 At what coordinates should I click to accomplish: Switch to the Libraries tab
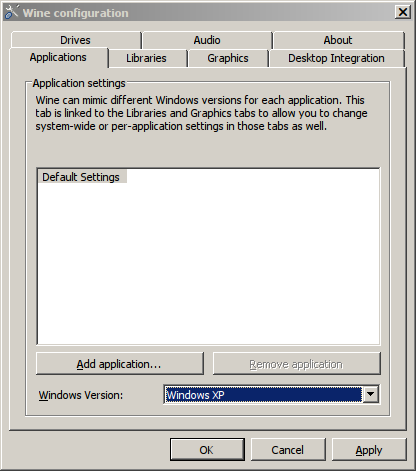coord(147,58)
